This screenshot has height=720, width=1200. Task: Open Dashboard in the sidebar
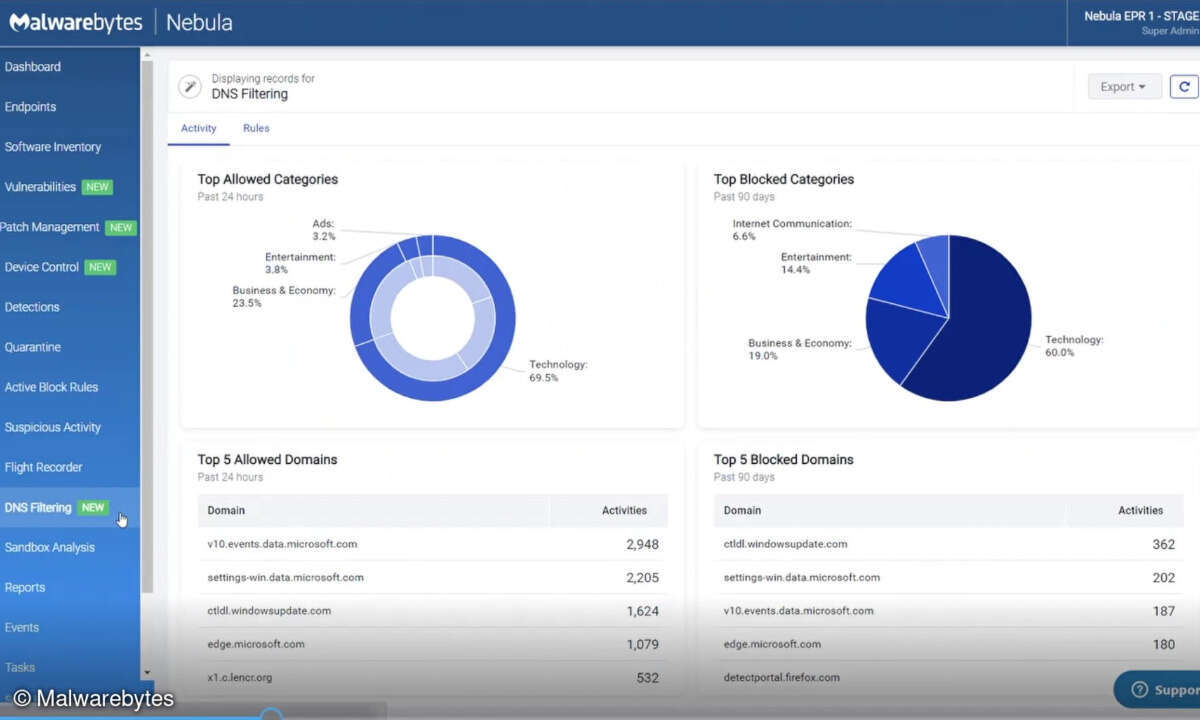tap(33, 67)
